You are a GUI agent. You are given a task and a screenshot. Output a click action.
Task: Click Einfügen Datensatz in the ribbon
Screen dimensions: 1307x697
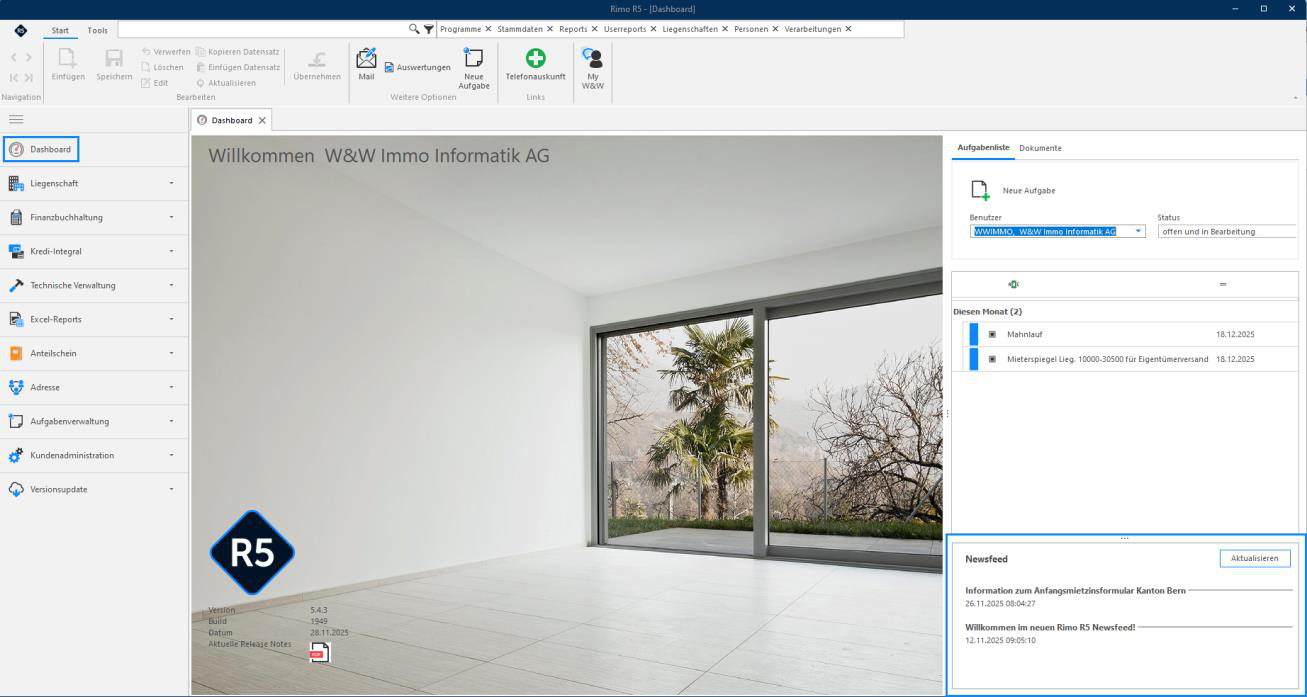click(x=237, y=67)
